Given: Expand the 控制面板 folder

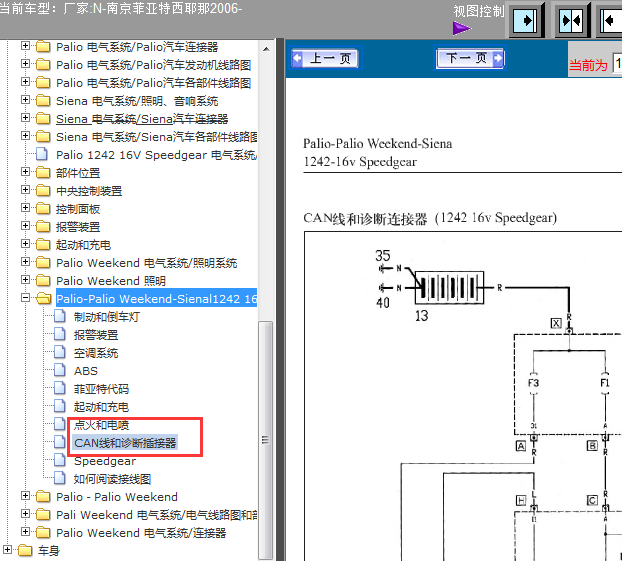Looking at the screenshot, I should (25, 207).
